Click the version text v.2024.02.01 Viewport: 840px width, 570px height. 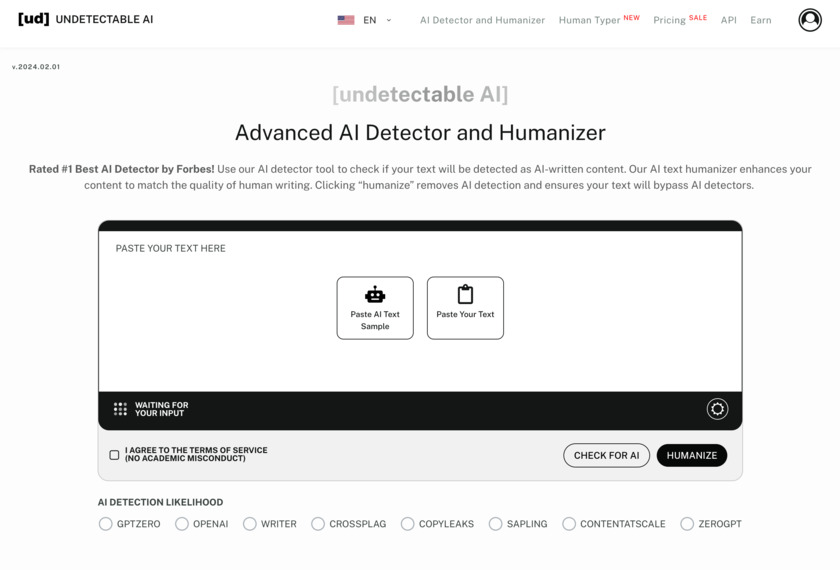click(x=36, y=67)
